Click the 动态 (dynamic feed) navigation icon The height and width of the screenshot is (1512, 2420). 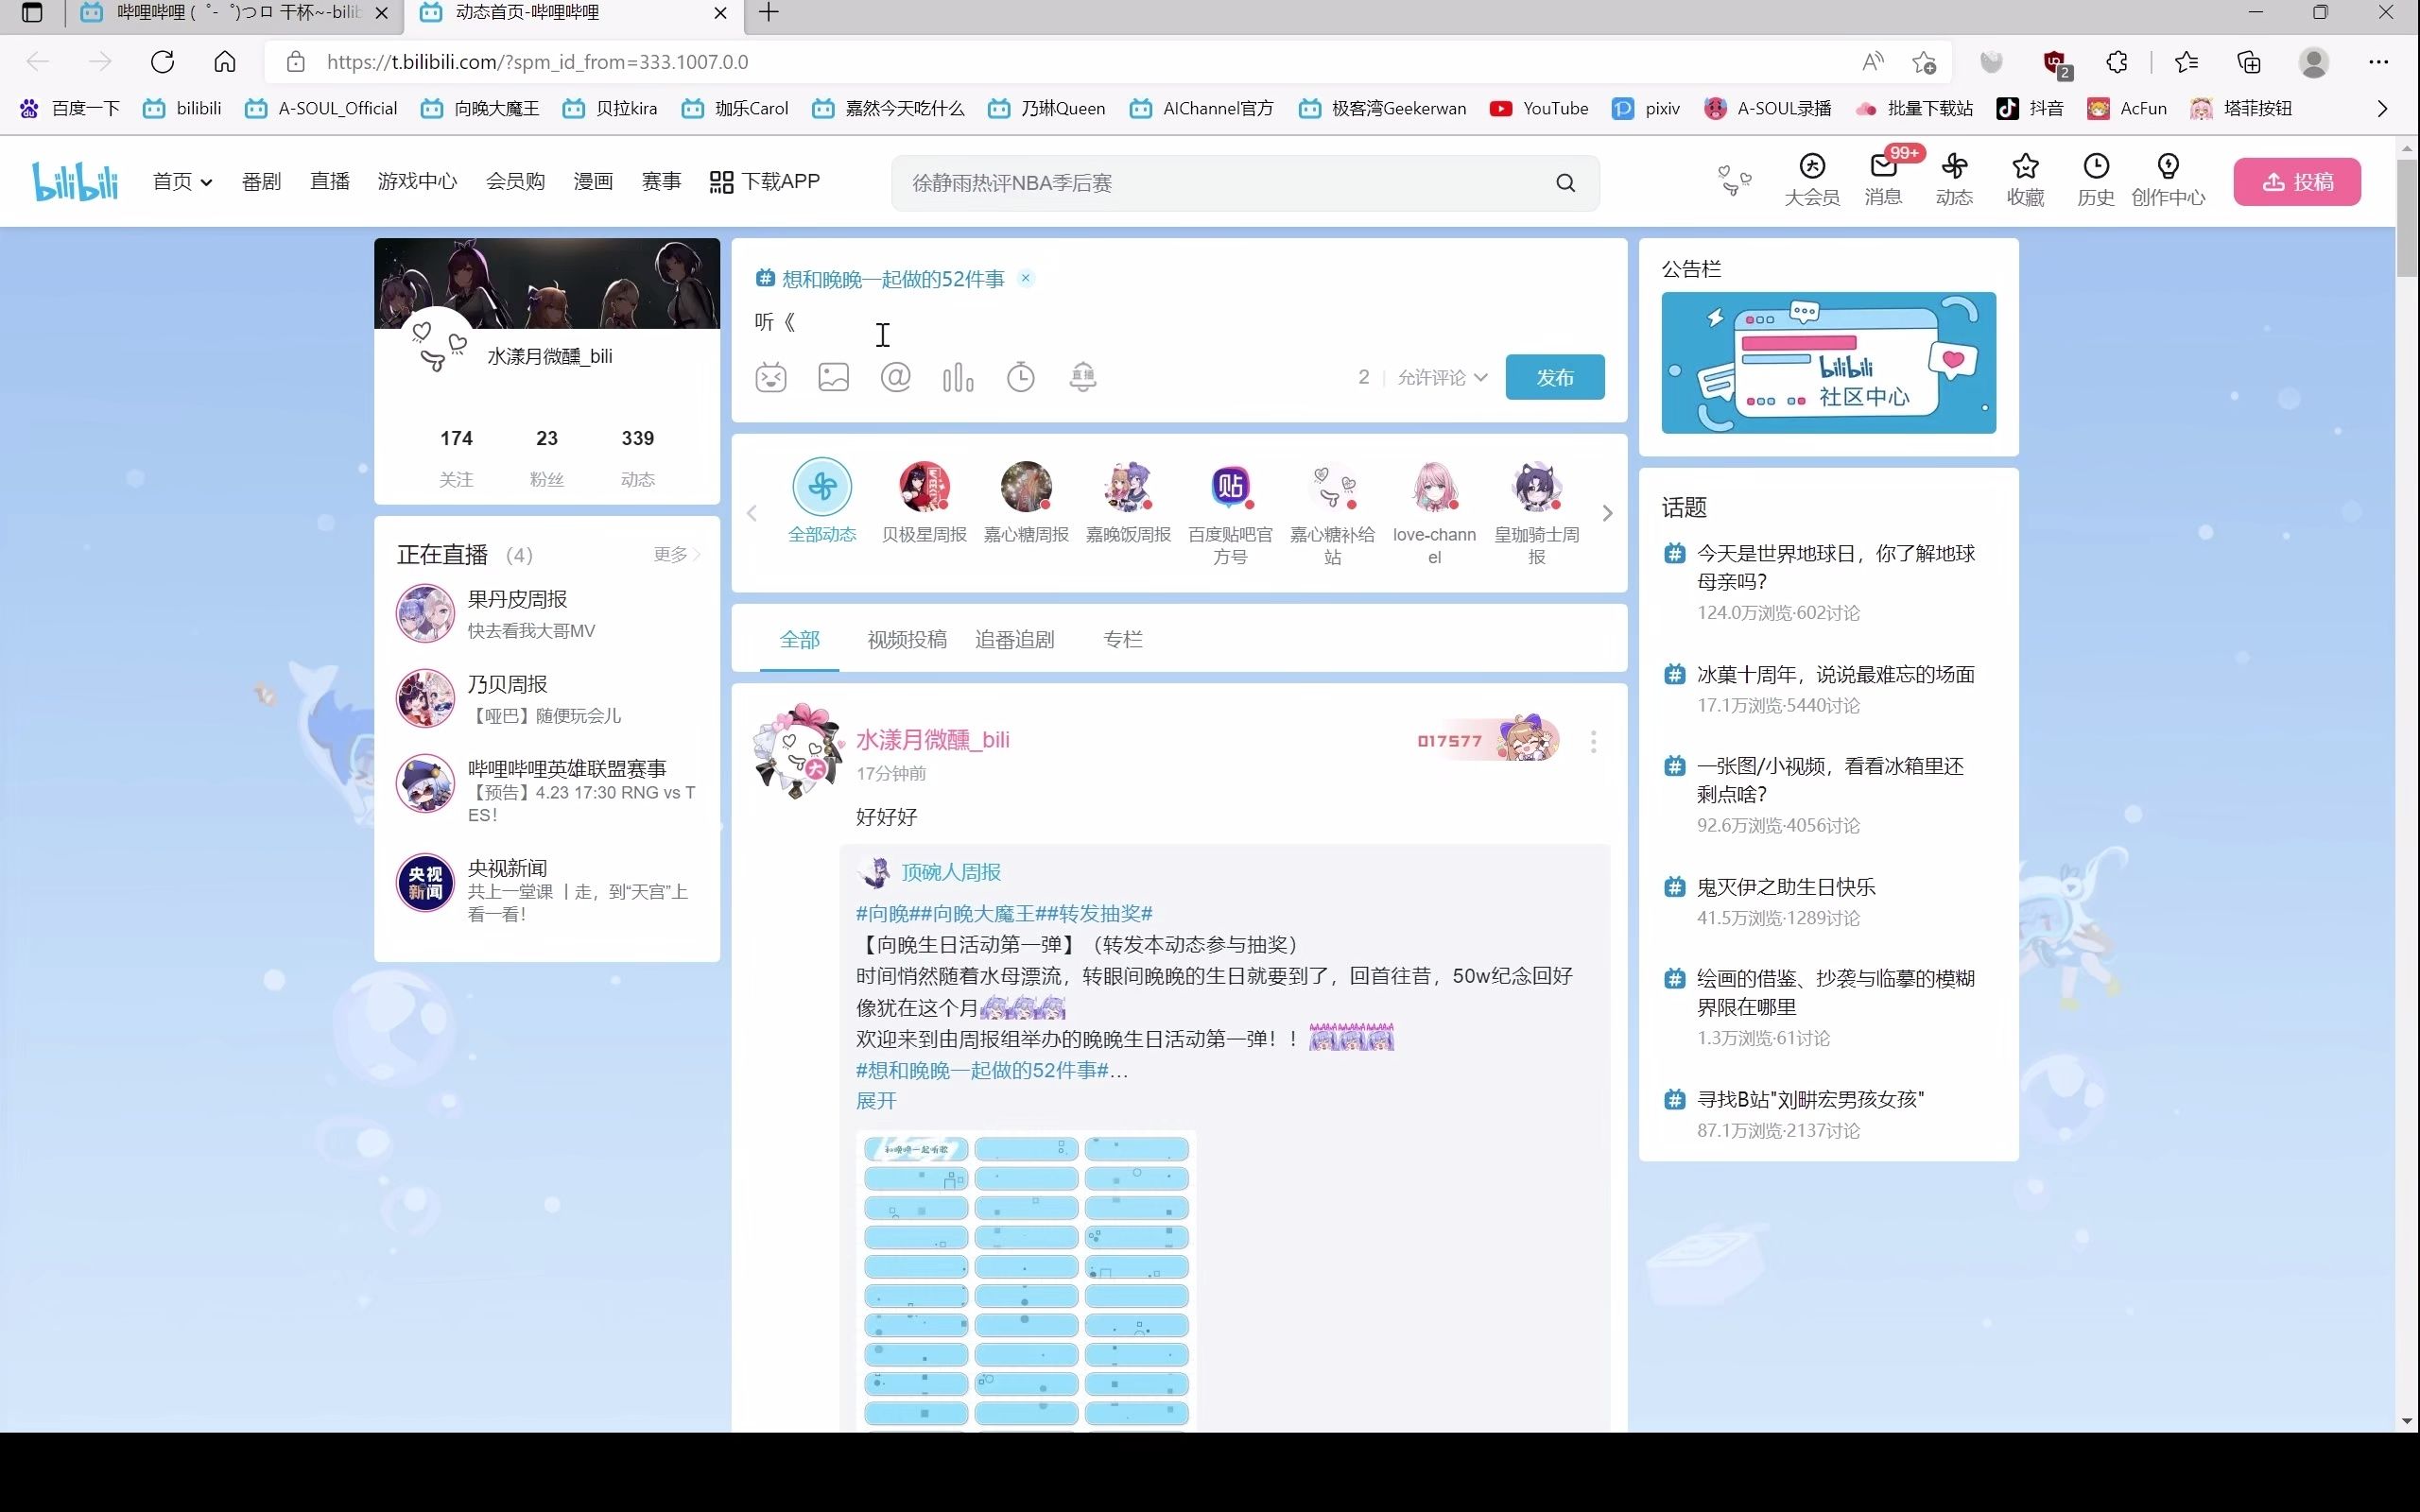point(1953,180)
